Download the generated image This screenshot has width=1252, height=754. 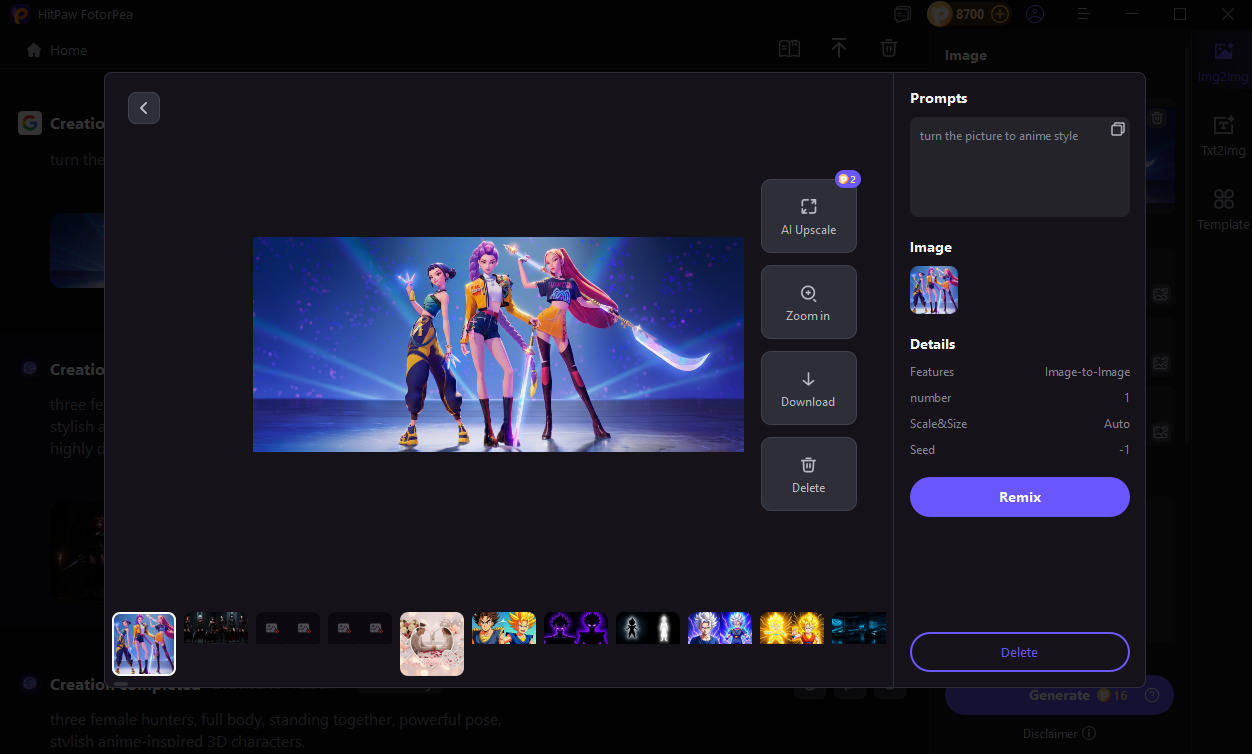808,388
